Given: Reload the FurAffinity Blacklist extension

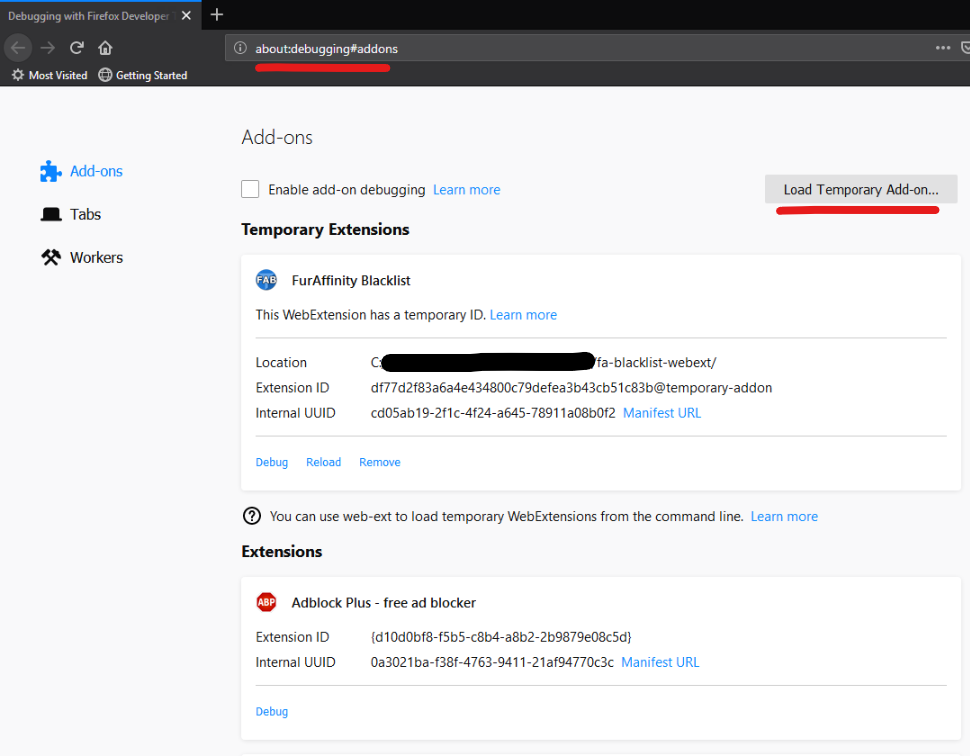Looking at the screenshot, I should pos(324,462).
